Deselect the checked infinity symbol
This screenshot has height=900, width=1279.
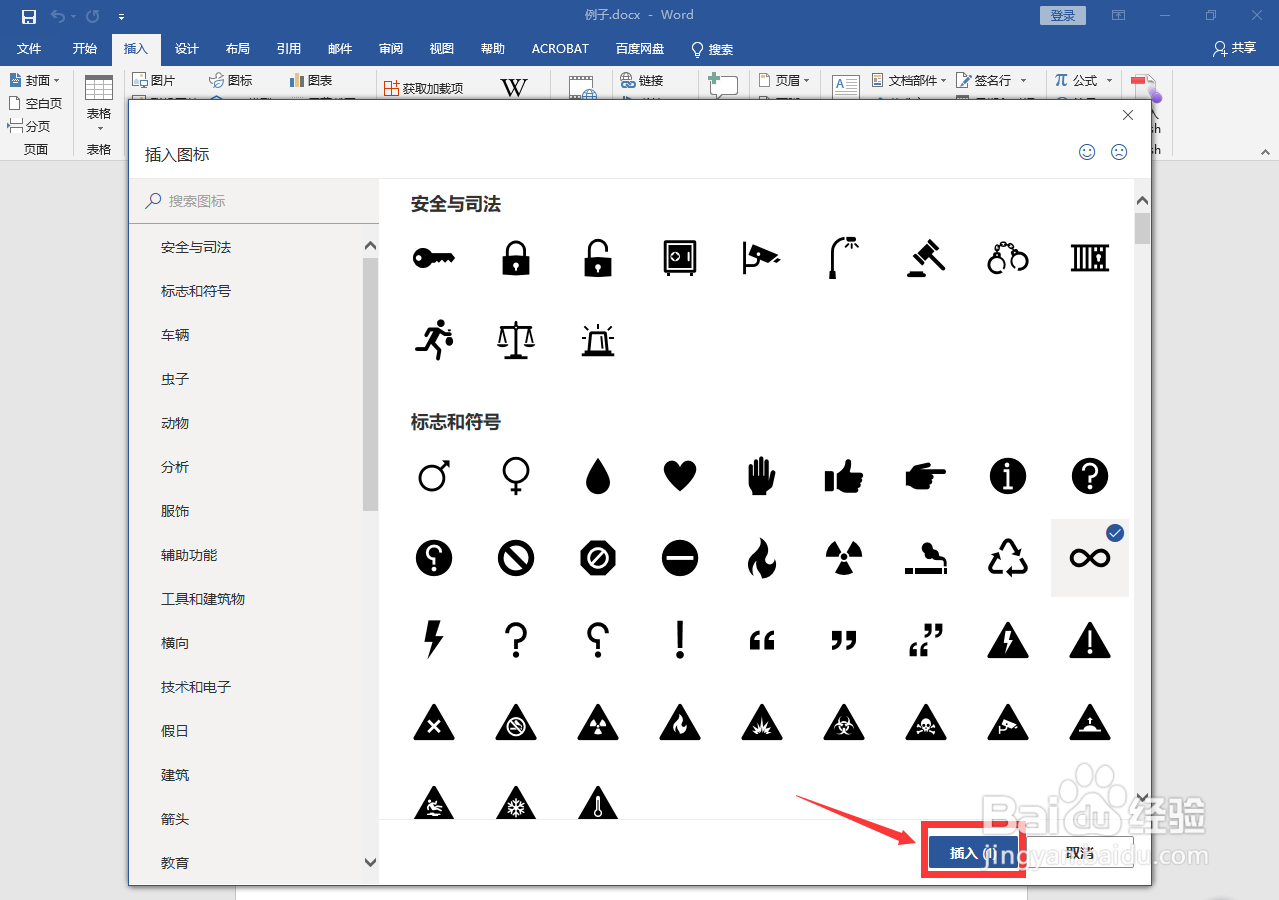pos(1089,558)
